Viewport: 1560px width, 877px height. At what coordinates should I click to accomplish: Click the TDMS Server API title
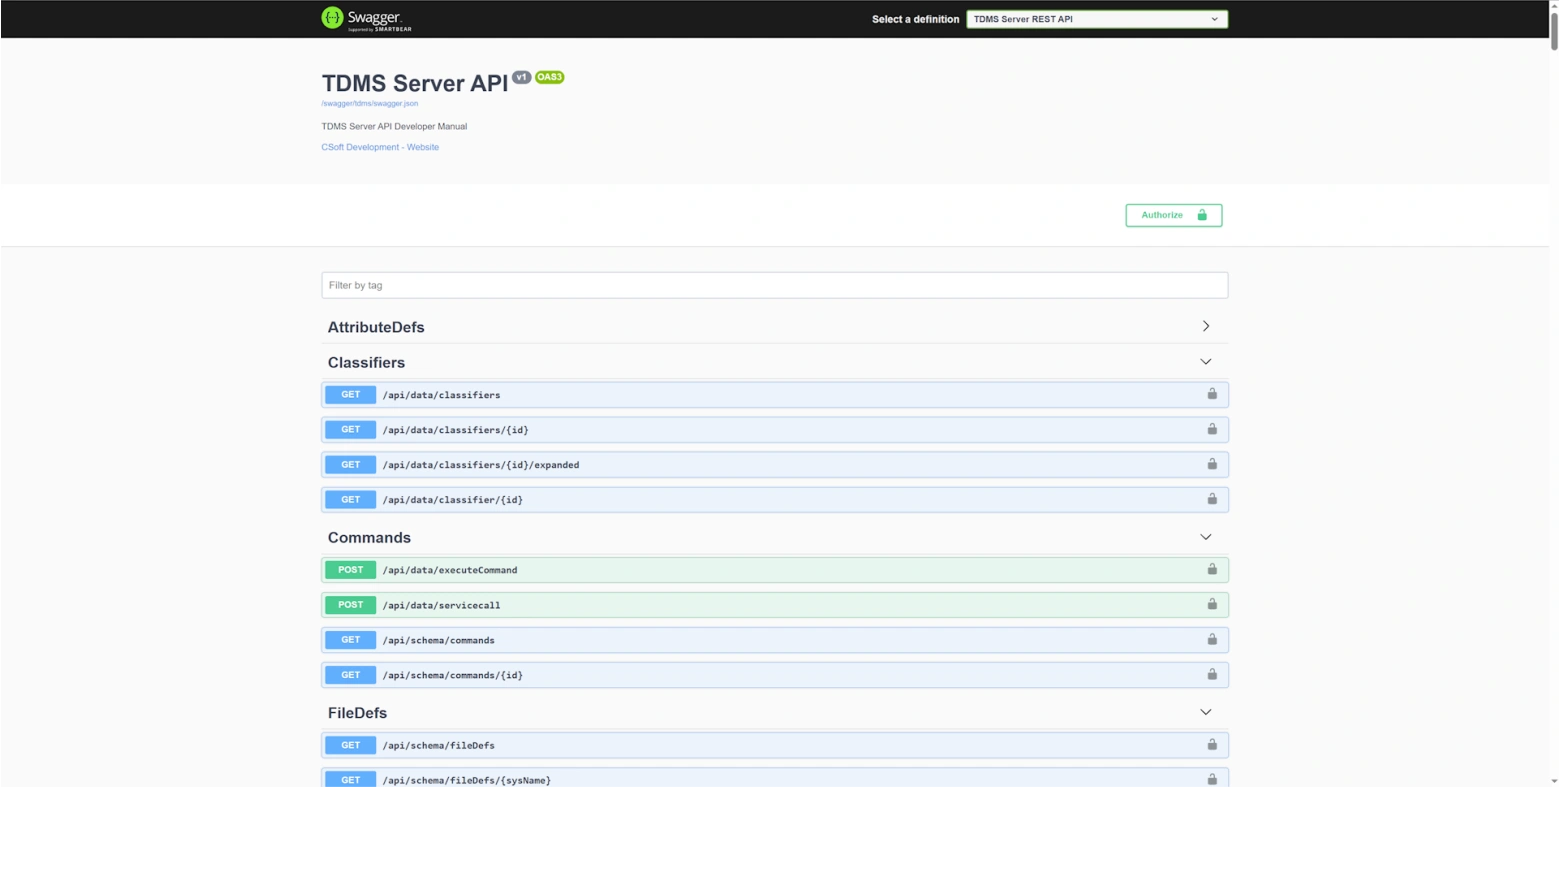pos(415,83)
